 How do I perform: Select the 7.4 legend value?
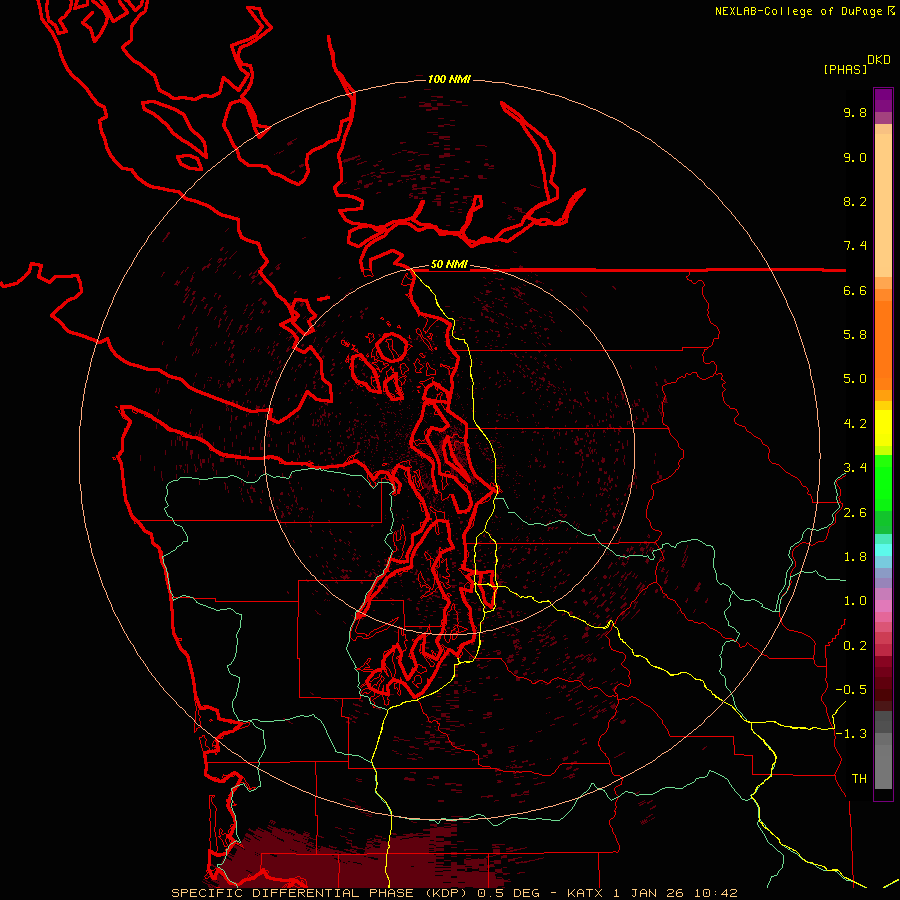pos(855,246)
